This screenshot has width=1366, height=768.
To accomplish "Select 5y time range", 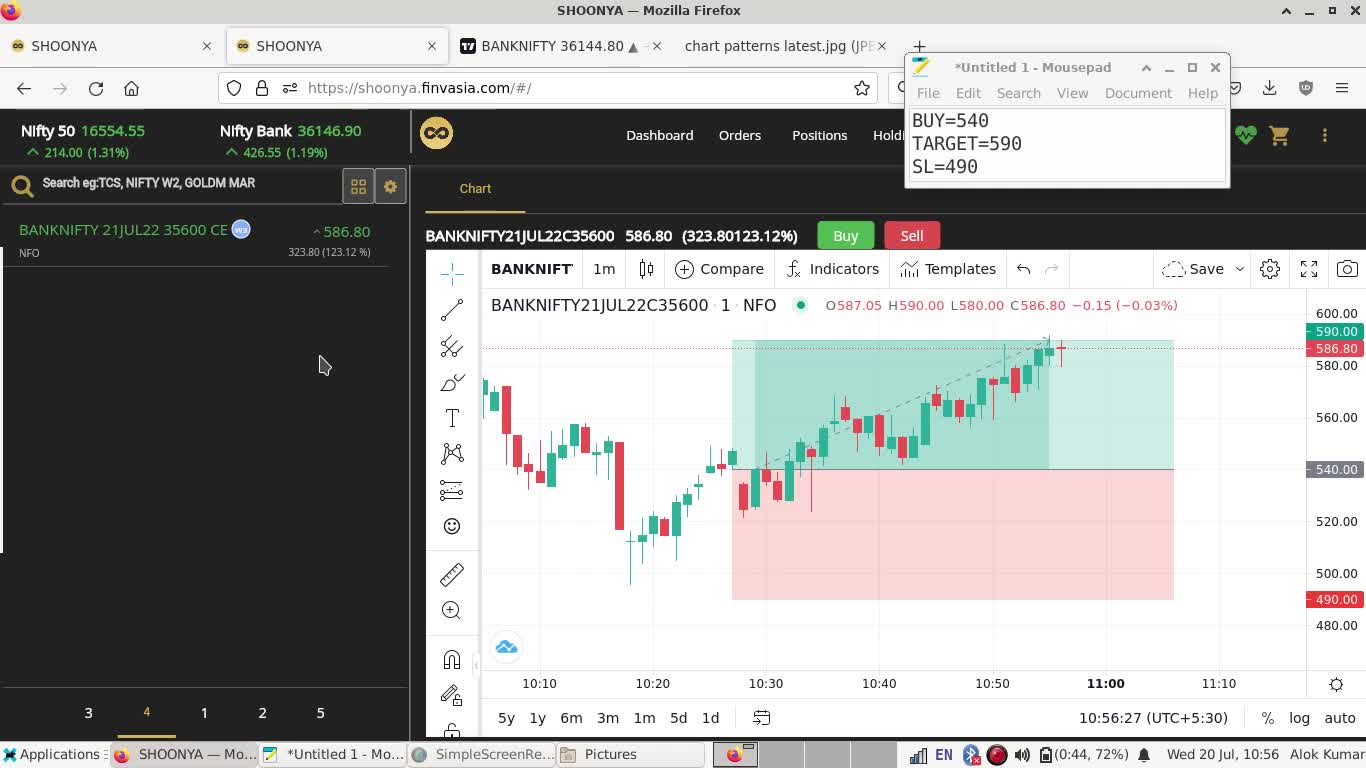I will pyautogui.click(x=506, y=718).
